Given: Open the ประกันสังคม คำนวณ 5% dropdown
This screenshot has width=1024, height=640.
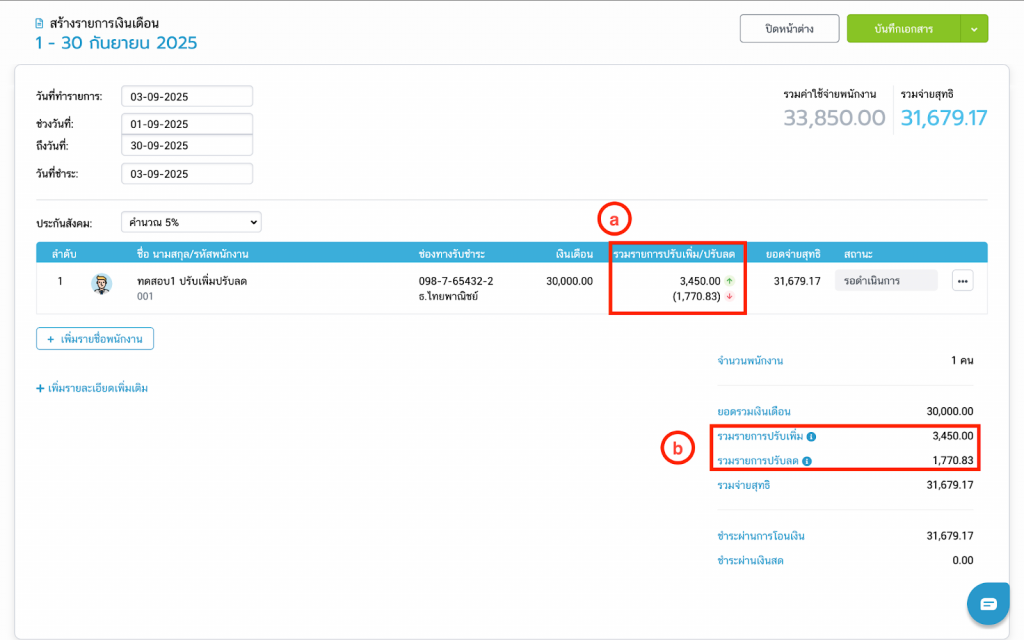Looking at the screenshot, I should [191, 221].
